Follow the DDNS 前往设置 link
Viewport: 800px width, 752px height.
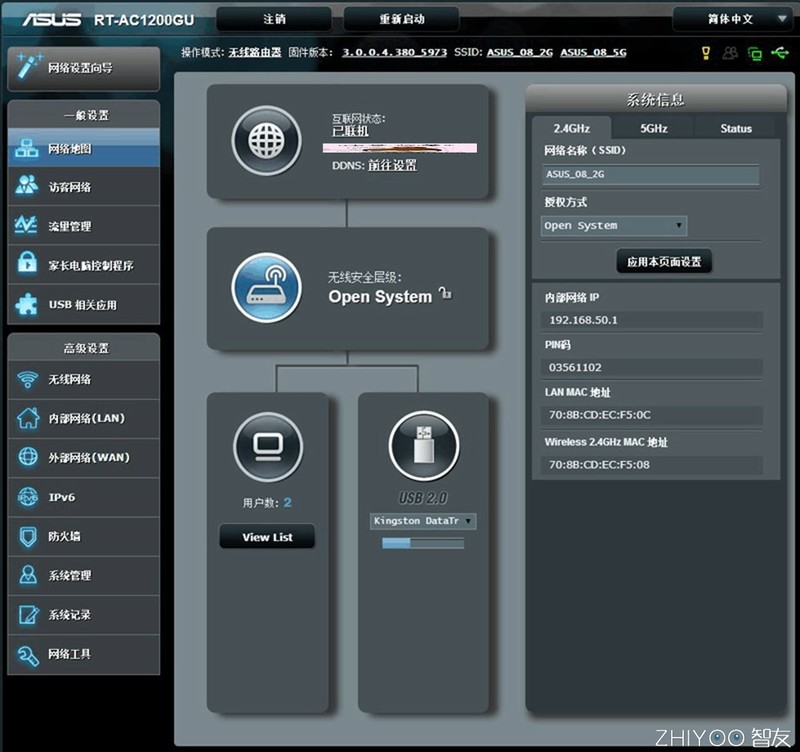[x=392, y=165]
